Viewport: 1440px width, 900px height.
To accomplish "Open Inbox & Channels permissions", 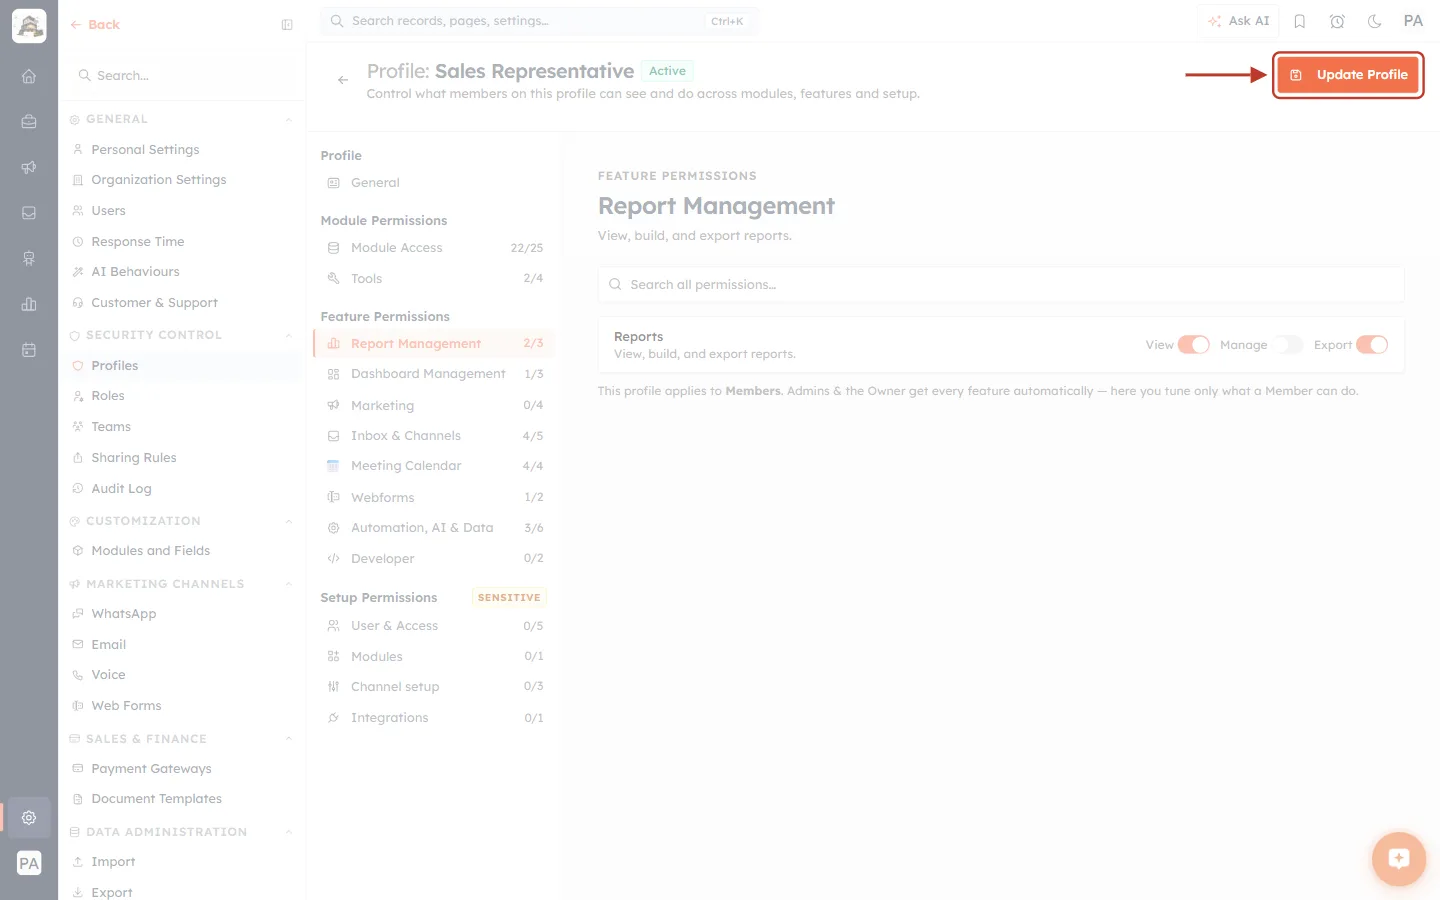I will (434, 436).
